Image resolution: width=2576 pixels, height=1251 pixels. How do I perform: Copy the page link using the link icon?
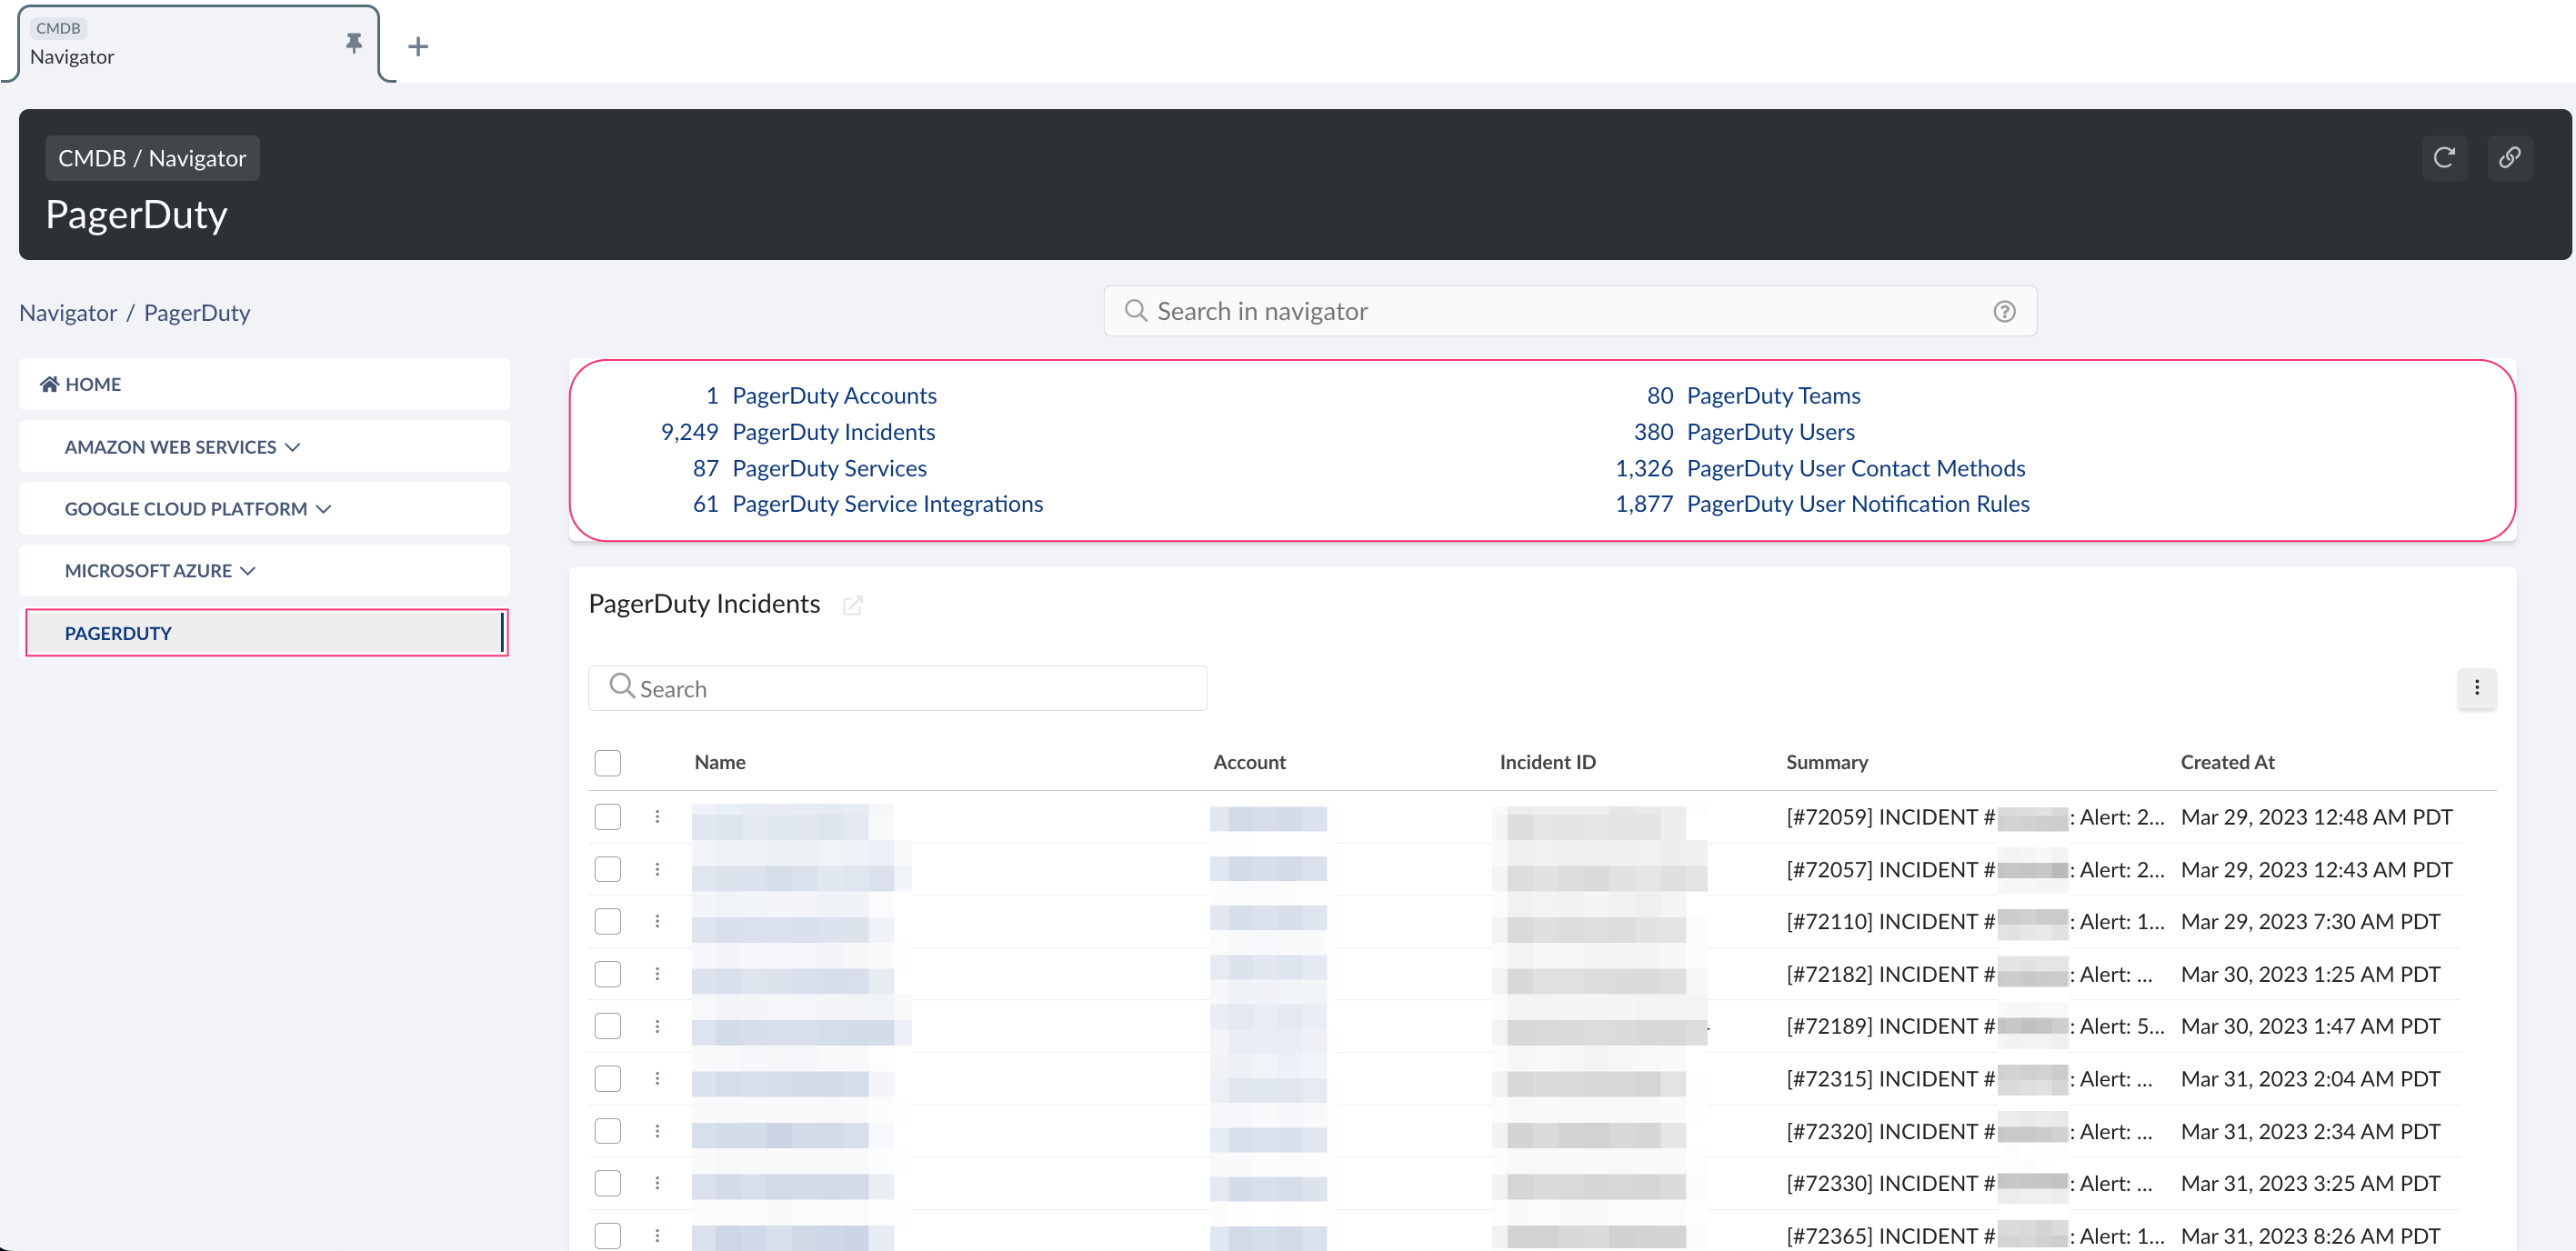2510,157
